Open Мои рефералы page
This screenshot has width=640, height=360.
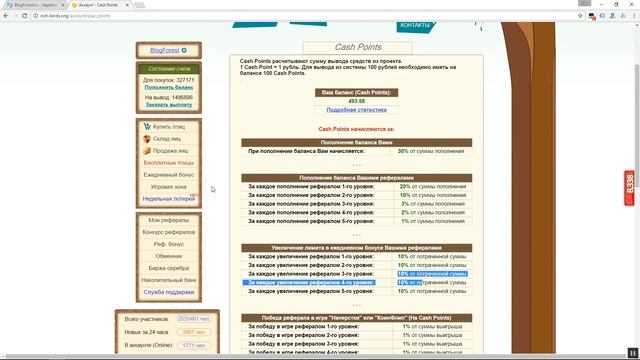point(169,220)
